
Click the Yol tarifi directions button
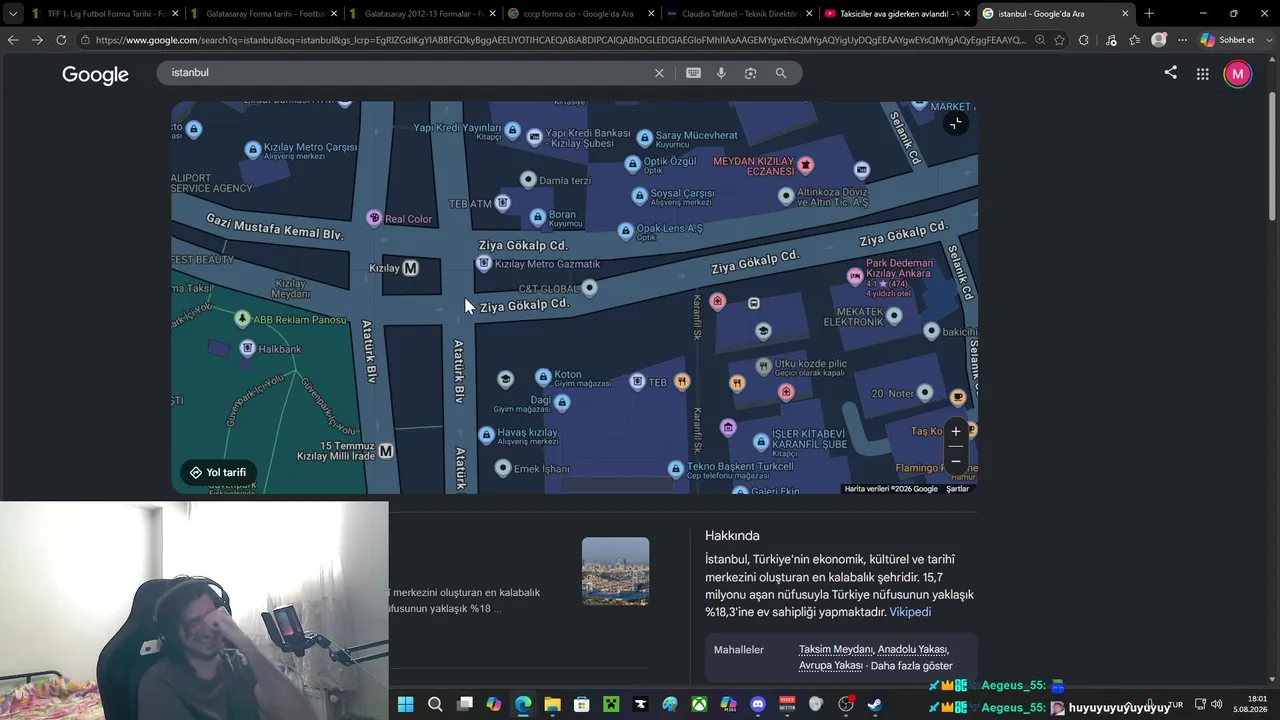pyautogui.click(x=218, y=472)
